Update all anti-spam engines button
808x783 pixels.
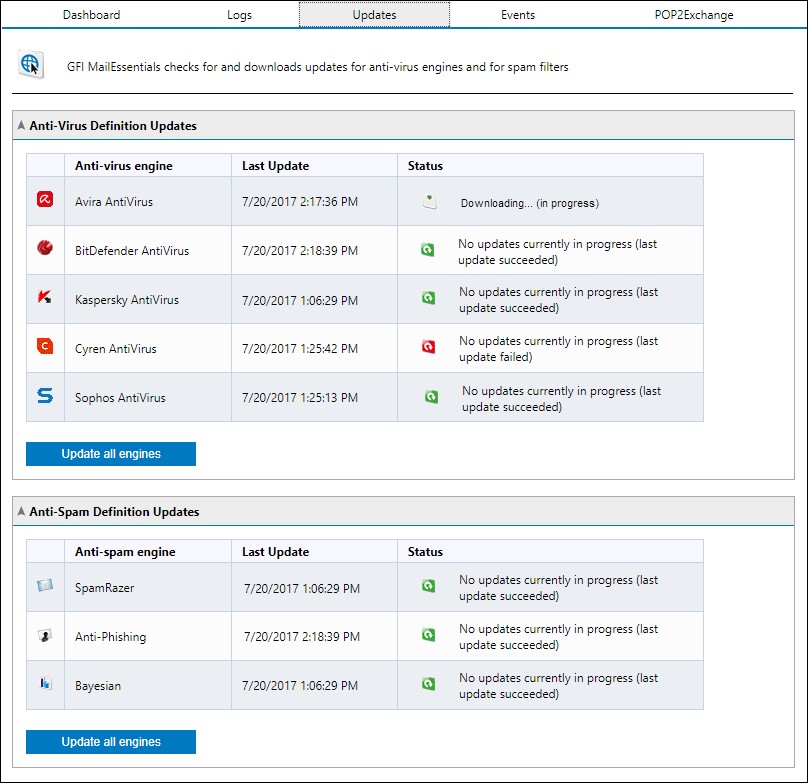click(x=111, y=742)
